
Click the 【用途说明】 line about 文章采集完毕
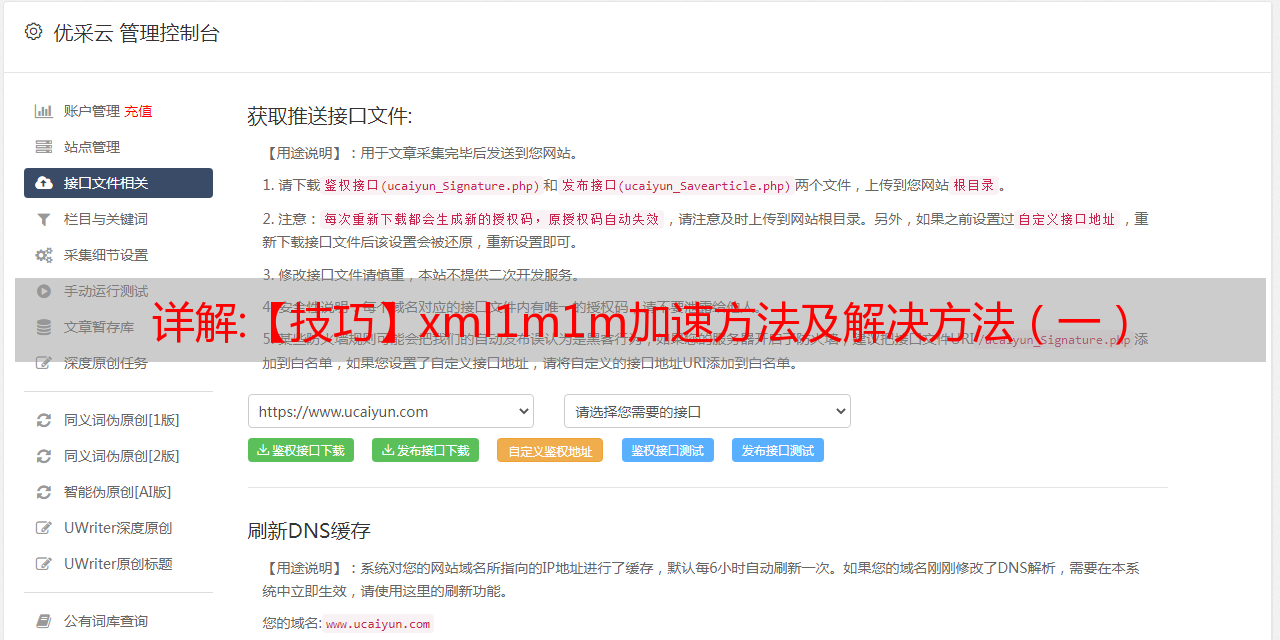tap(421, 153)
